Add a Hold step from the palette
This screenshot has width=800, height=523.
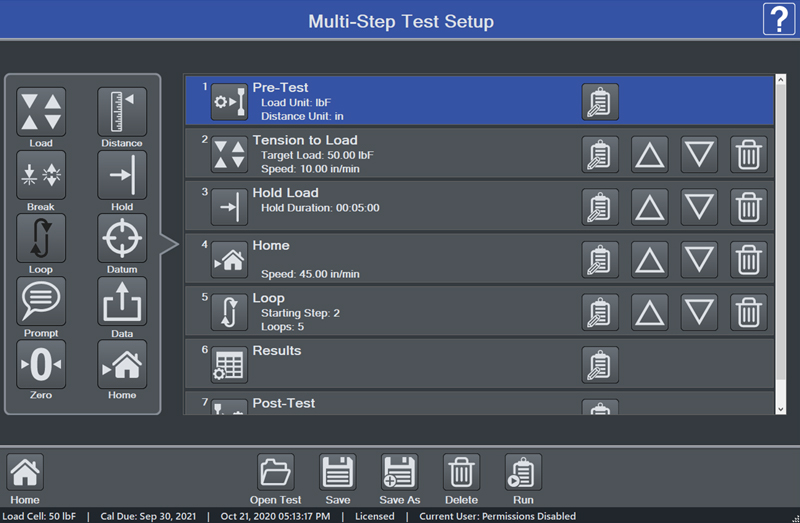pyautogui.click(x=122, y=175)
